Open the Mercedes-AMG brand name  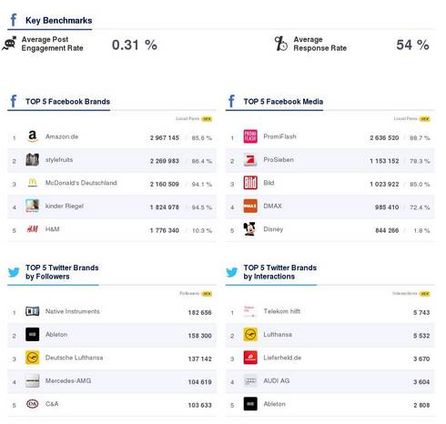click(x=68, y=381)
